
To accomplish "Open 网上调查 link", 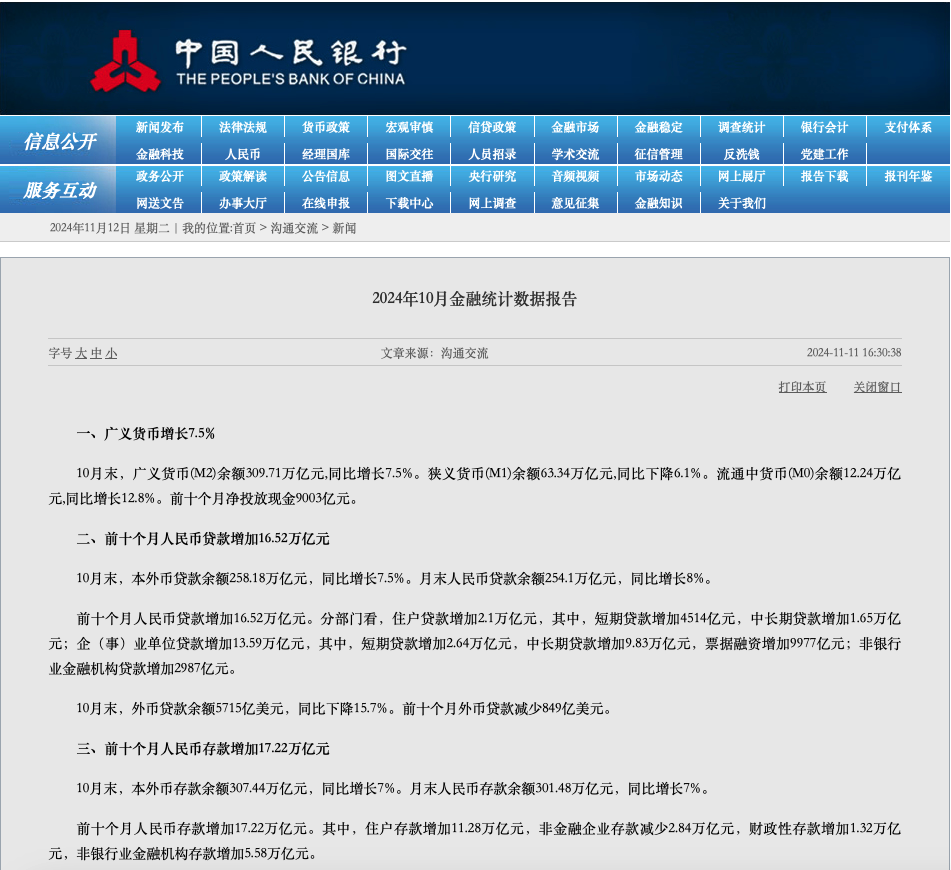I will tap(492, 203).
